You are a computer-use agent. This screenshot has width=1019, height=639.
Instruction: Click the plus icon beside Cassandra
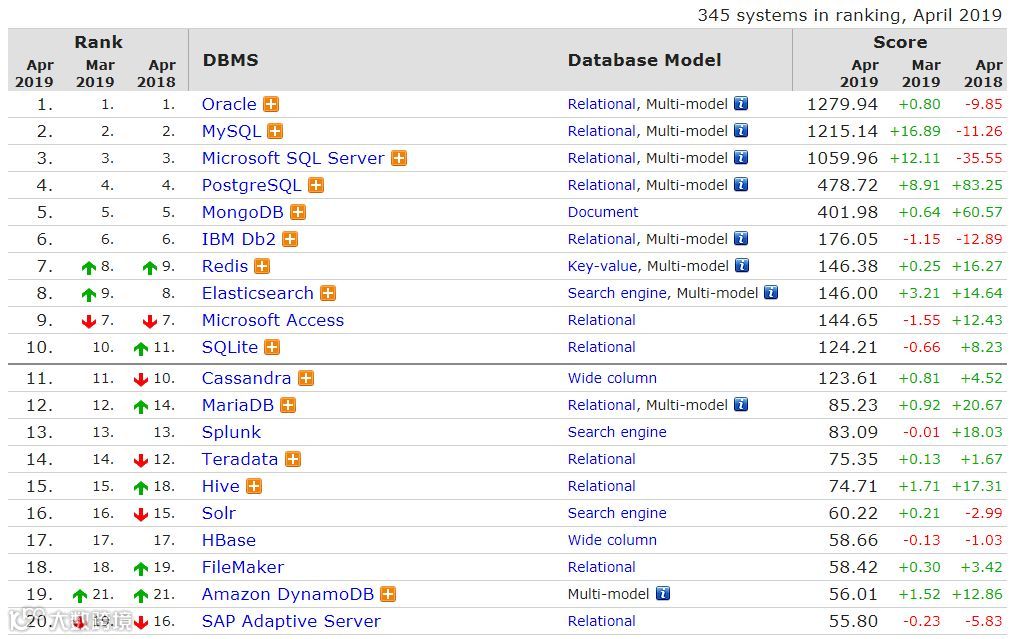click(306, 378)
